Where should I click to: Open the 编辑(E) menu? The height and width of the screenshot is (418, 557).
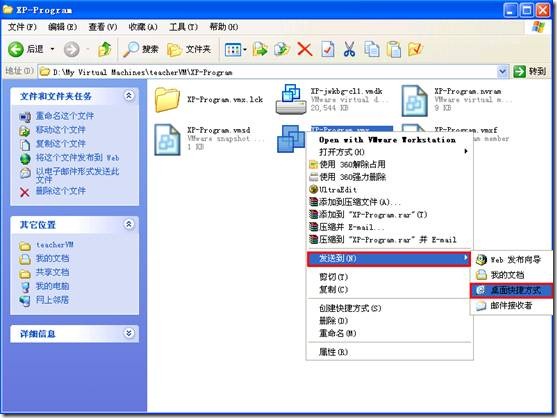(62, 27)
